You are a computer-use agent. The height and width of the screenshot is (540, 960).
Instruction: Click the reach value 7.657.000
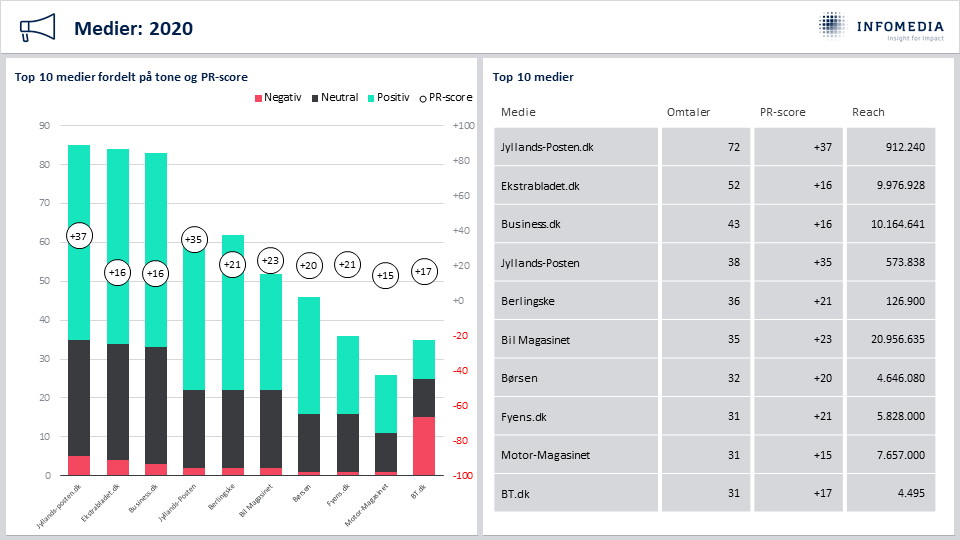coord(901,455)
